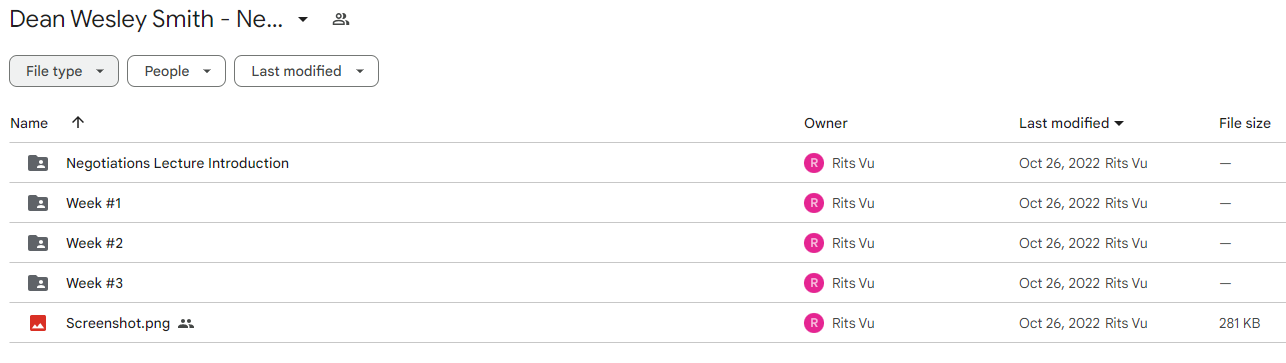The width and height of the screenshot is (1286, 363).
Task: Expand the File type filter
Action: 64,71
